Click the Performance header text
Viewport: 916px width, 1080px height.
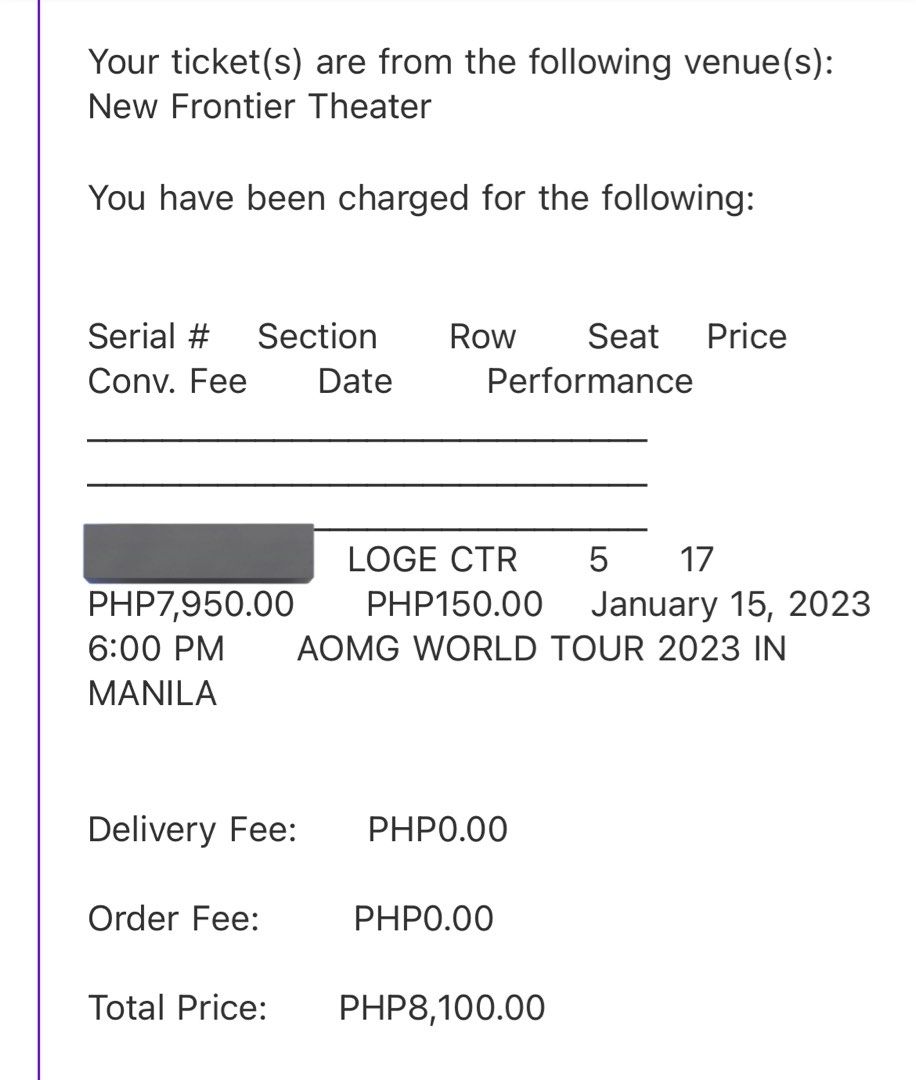tap(590, 382)
